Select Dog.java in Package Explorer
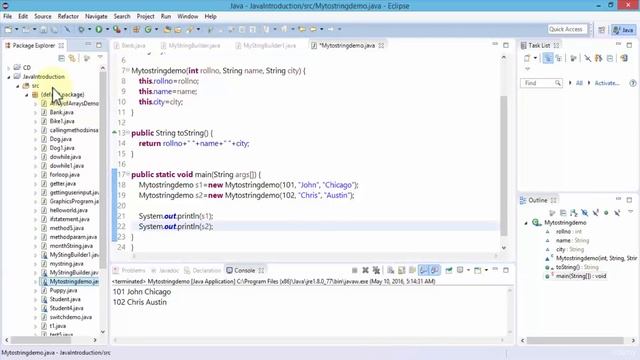640x360 pixels. (61, 139)
